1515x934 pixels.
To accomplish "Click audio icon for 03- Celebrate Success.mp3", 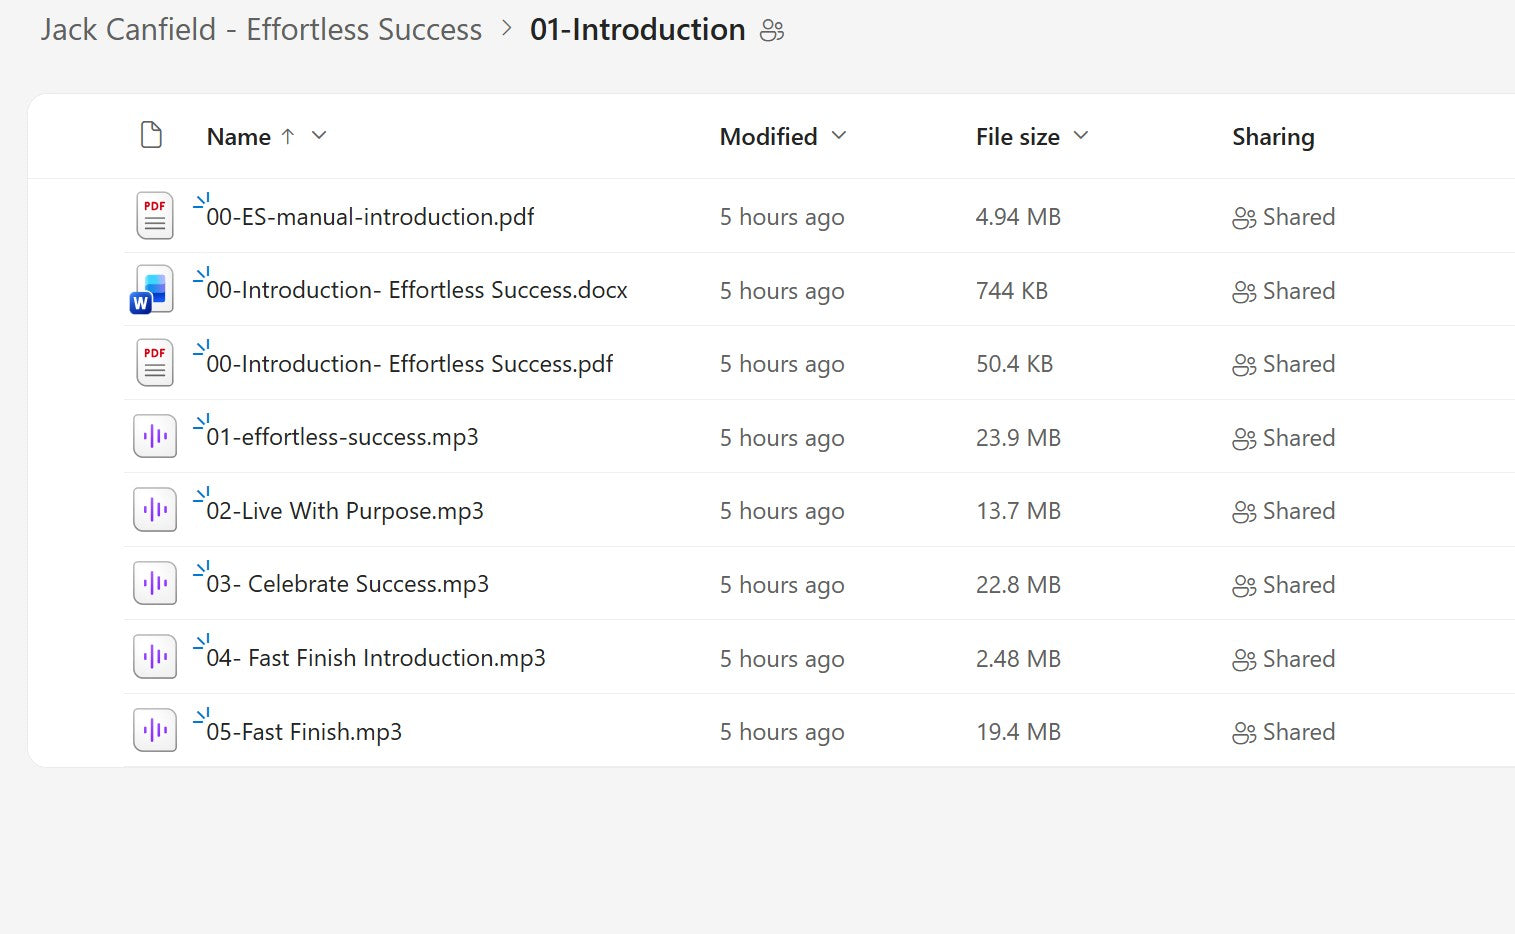I will tap(155, 584).
